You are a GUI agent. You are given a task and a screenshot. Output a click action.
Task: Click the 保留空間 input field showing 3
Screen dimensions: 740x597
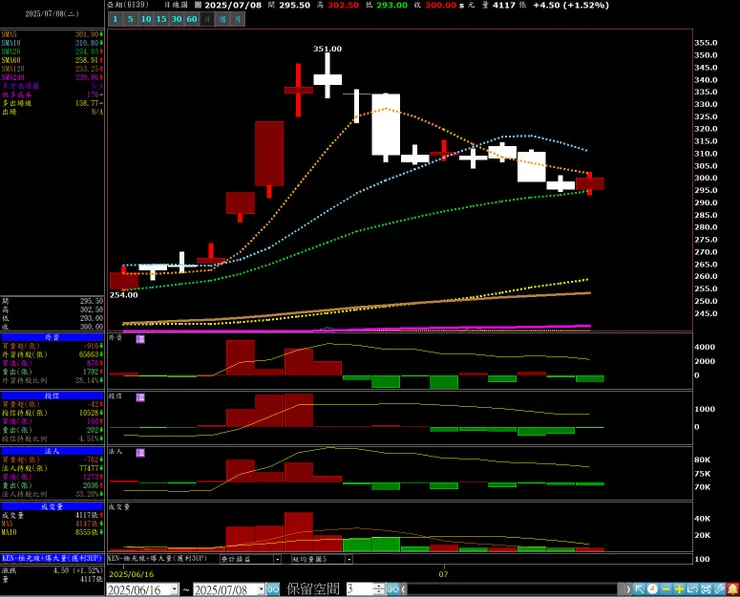tap(360, 589)
